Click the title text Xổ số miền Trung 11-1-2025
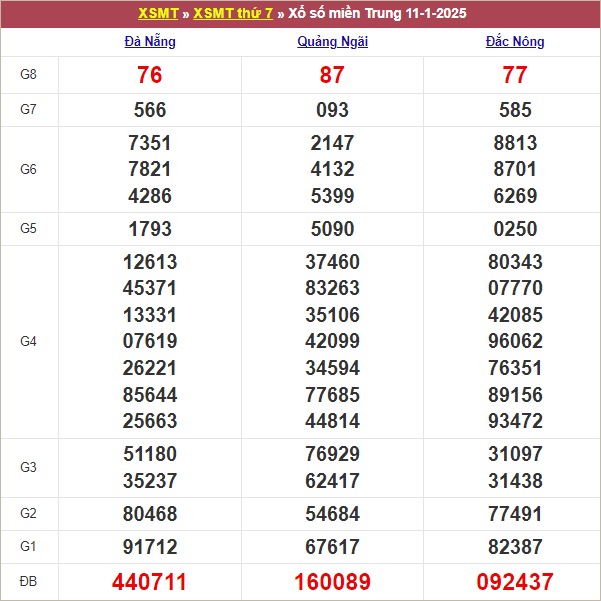Image resolution: width=601 pixels, height=601 pixels. [x=377, y=14]
